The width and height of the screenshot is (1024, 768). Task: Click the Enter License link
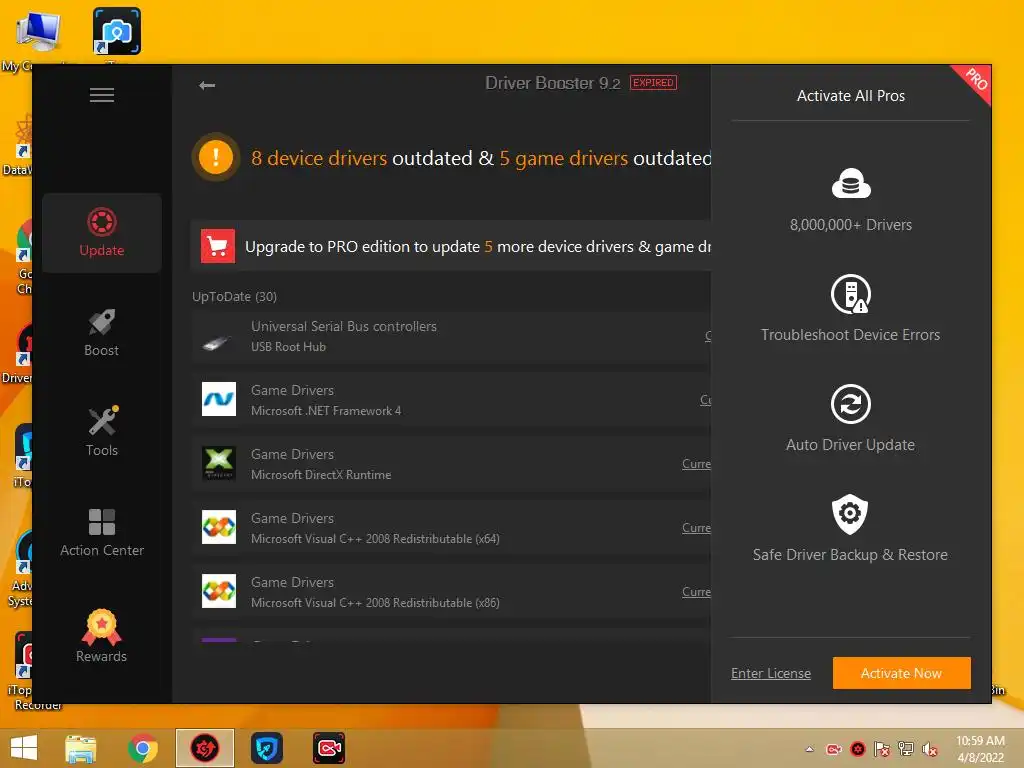(x=771, y=673)
